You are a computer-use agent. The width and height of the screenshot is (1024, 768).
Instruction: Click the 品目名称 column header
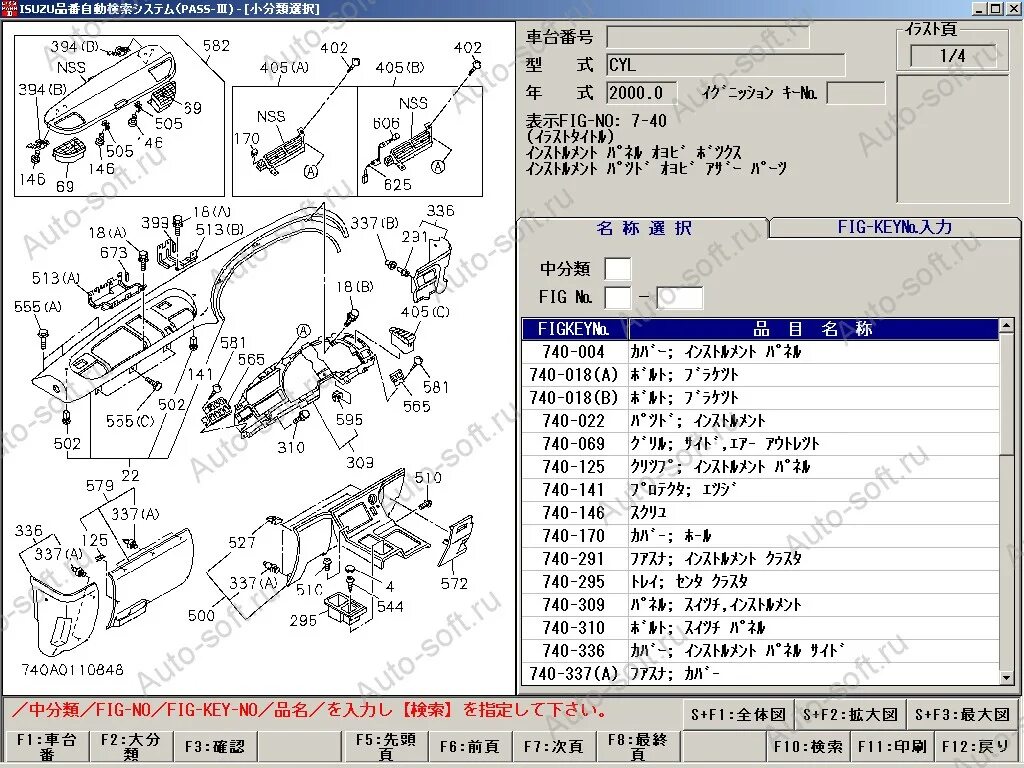click(x=813, y=329)
